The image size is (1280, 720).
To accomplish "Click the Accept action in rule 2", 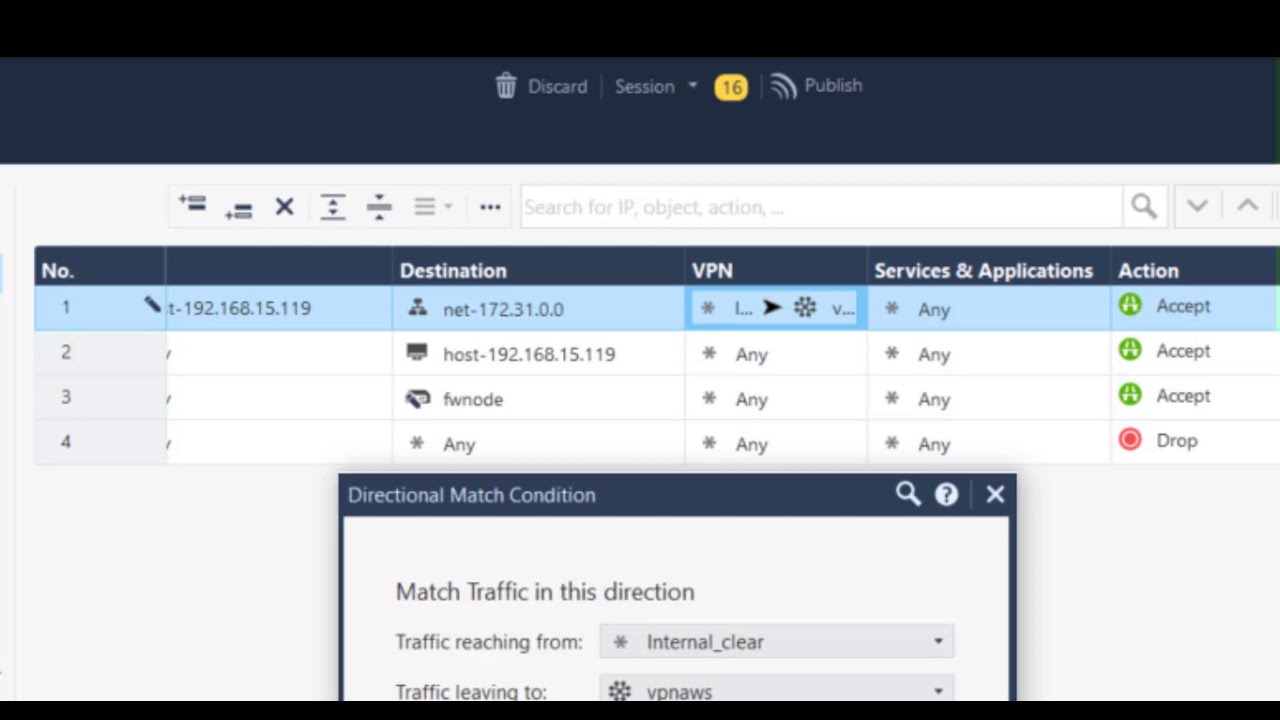I will [1183, 351].
